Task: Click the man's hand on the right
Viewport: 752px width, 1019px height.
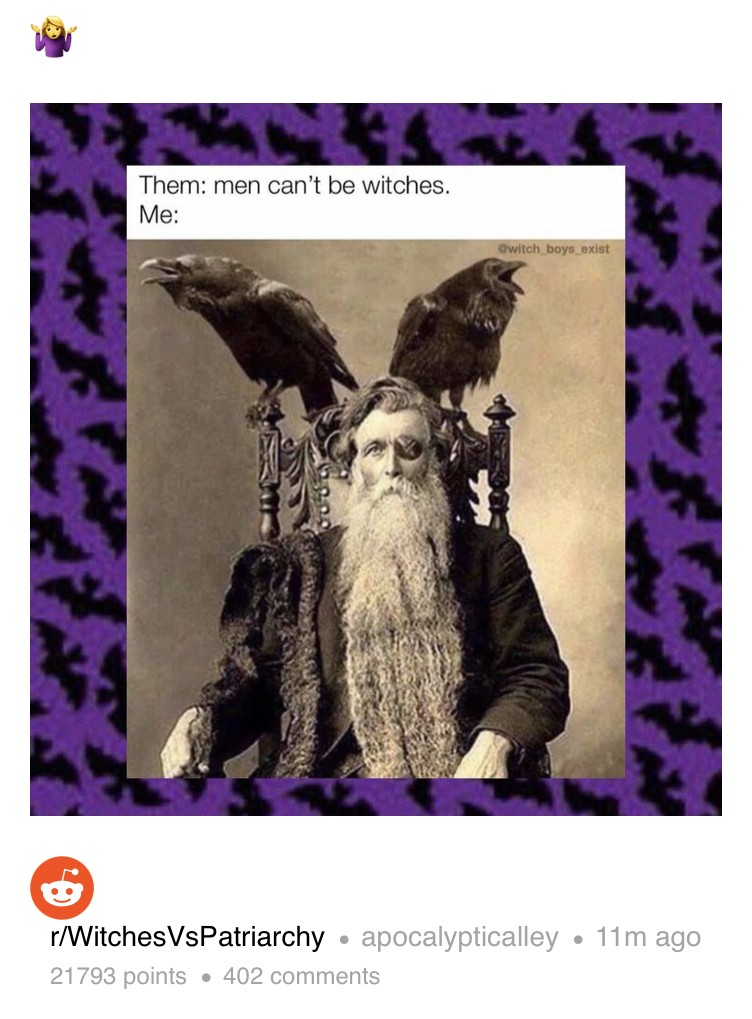Action: pos(487,754)
